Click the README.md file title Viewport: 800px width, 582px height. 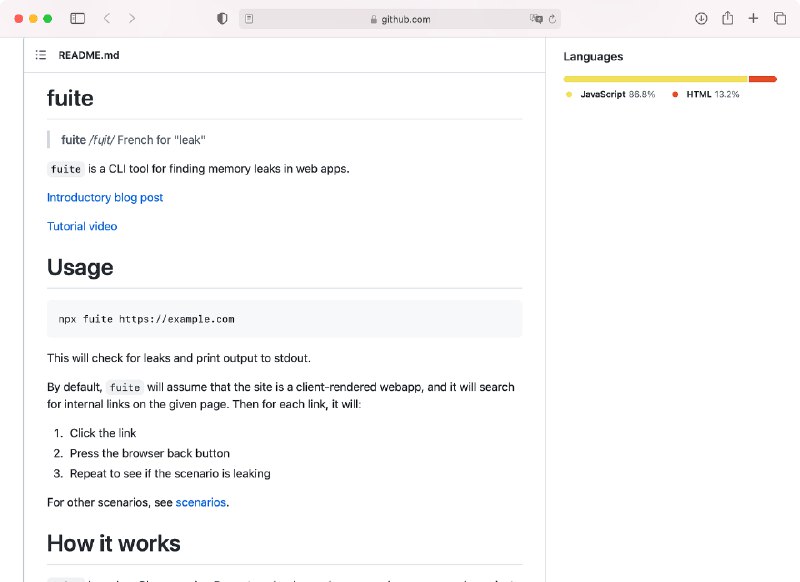click(x=89, y=55)
